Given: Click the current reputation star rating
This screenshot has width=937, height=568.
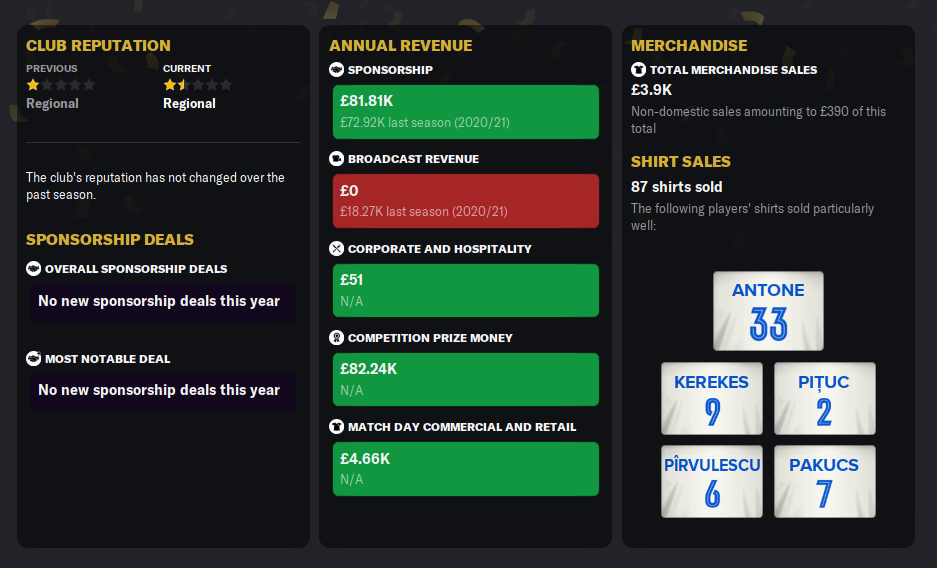Looking at the screenshot, I should (x=198, y=85).
